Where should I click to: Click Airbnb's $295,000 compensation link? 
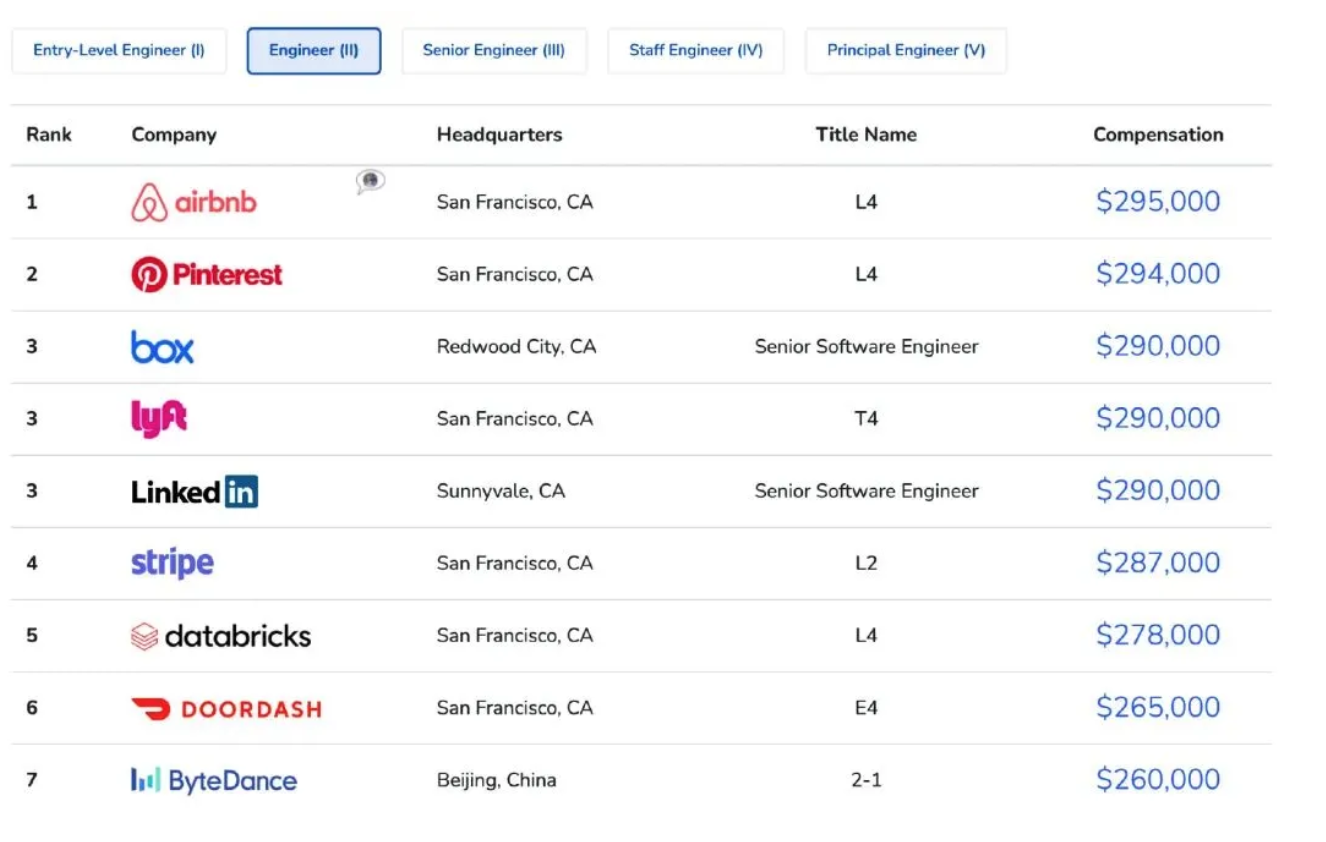(1158, 202)
